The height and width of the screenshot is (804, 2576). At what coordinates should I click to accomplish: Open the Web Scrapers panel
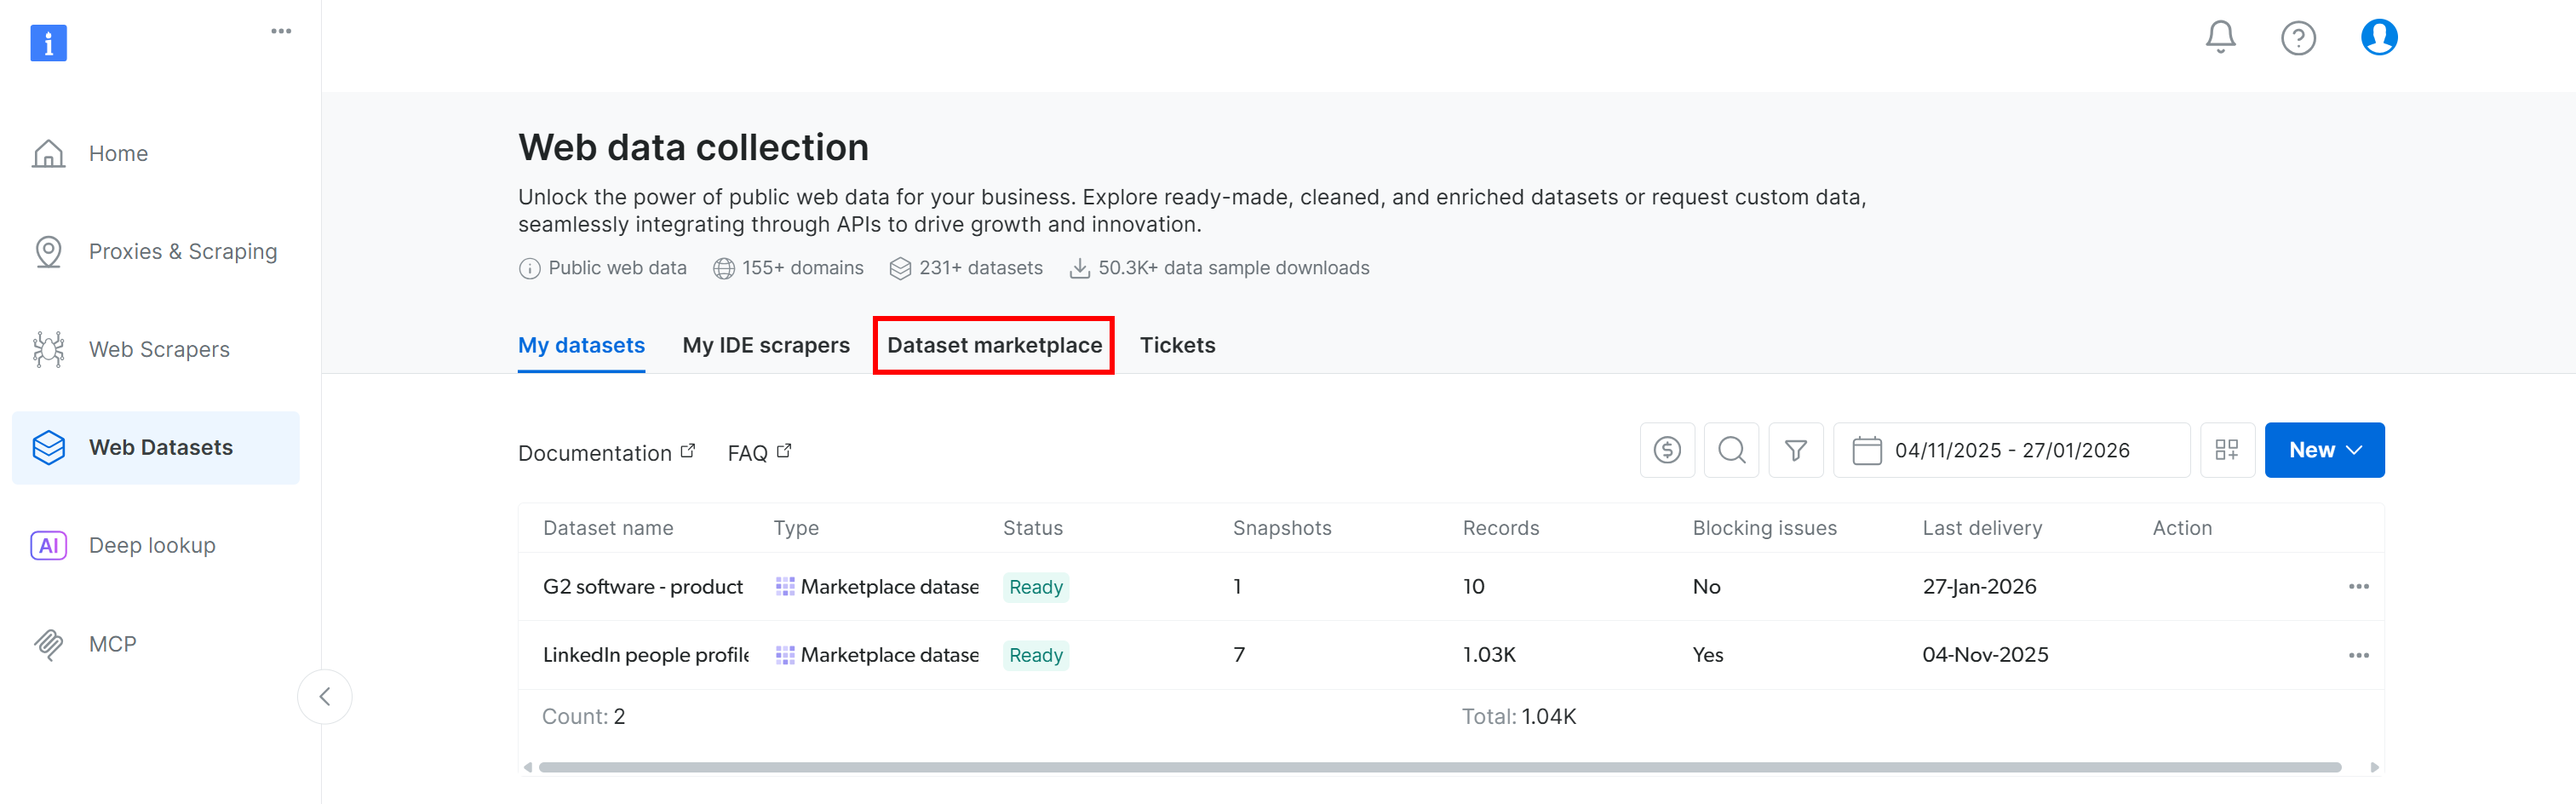[x=158, y=349]
